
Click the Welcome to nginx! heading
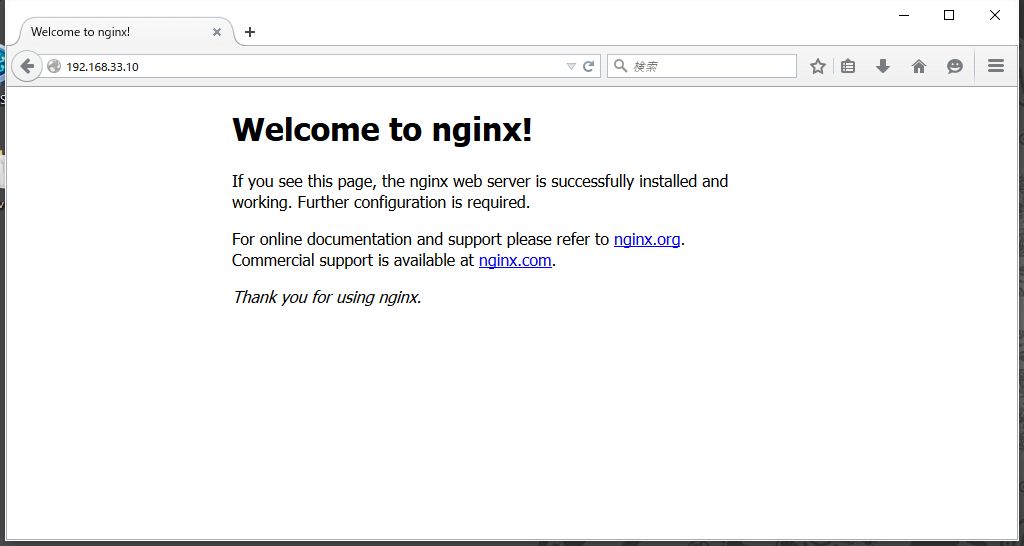[x=382, y=129]
